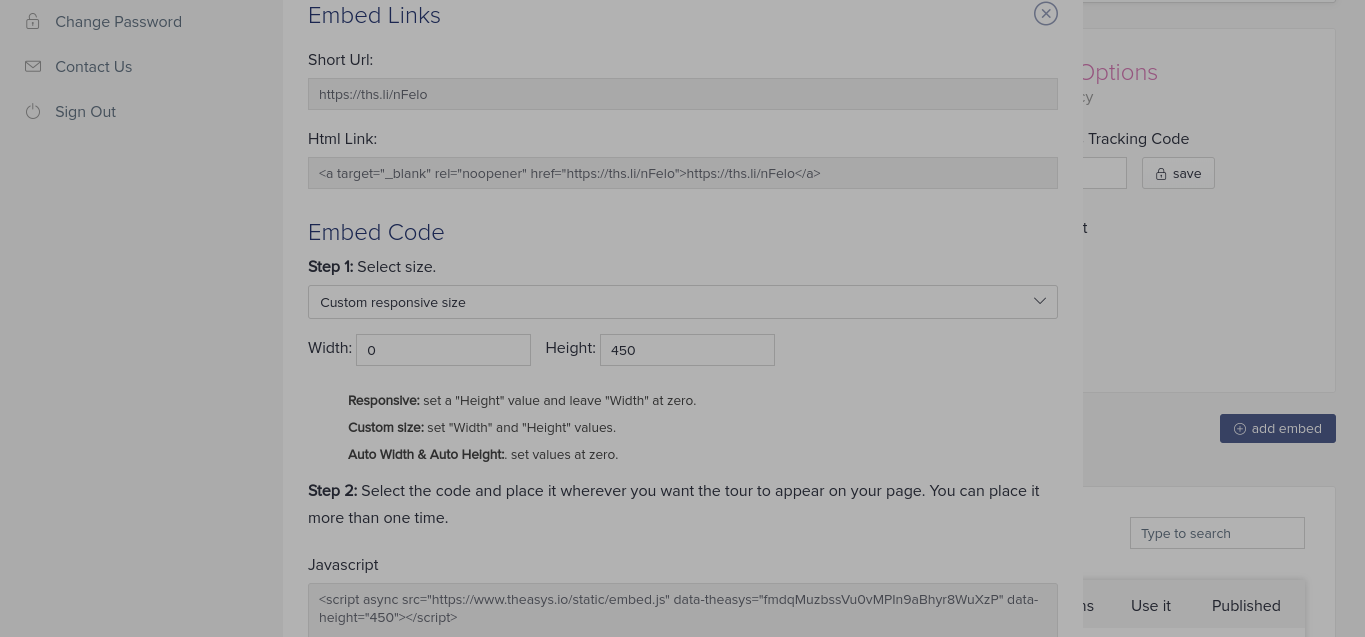Click the Tracking Code input box

tap(1104, 173)
